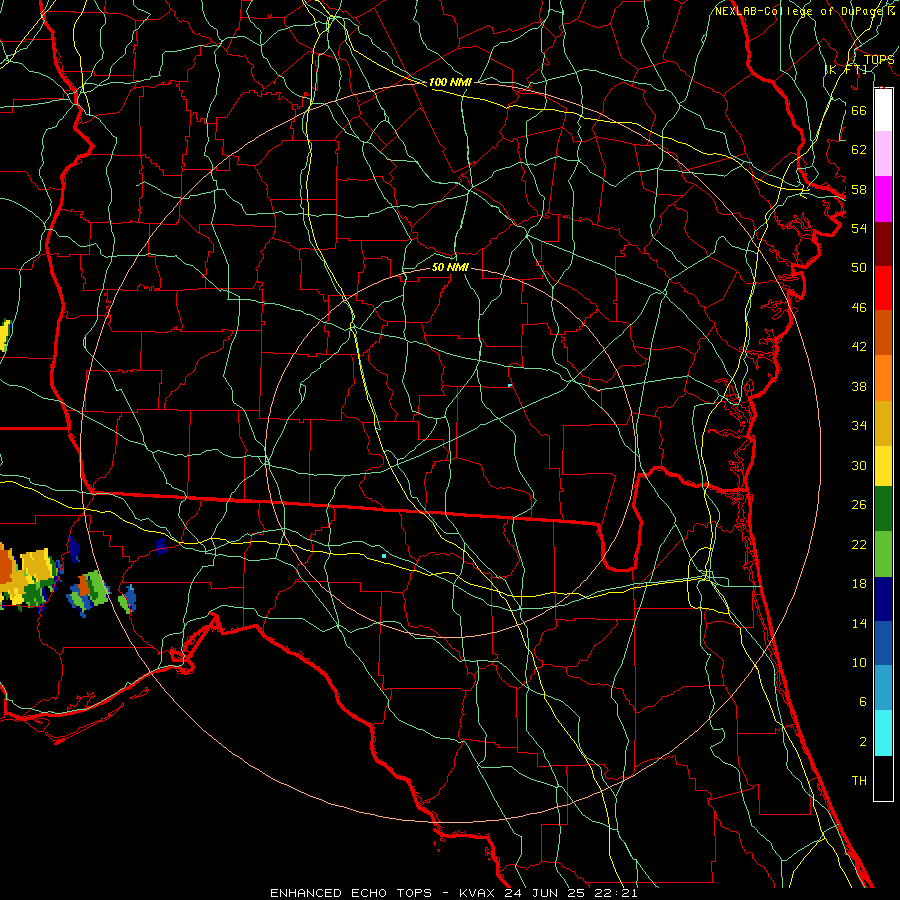This screenshot has width=900, height=900.
Task: Click the light pink legend swatch
Action: [883, 153]
